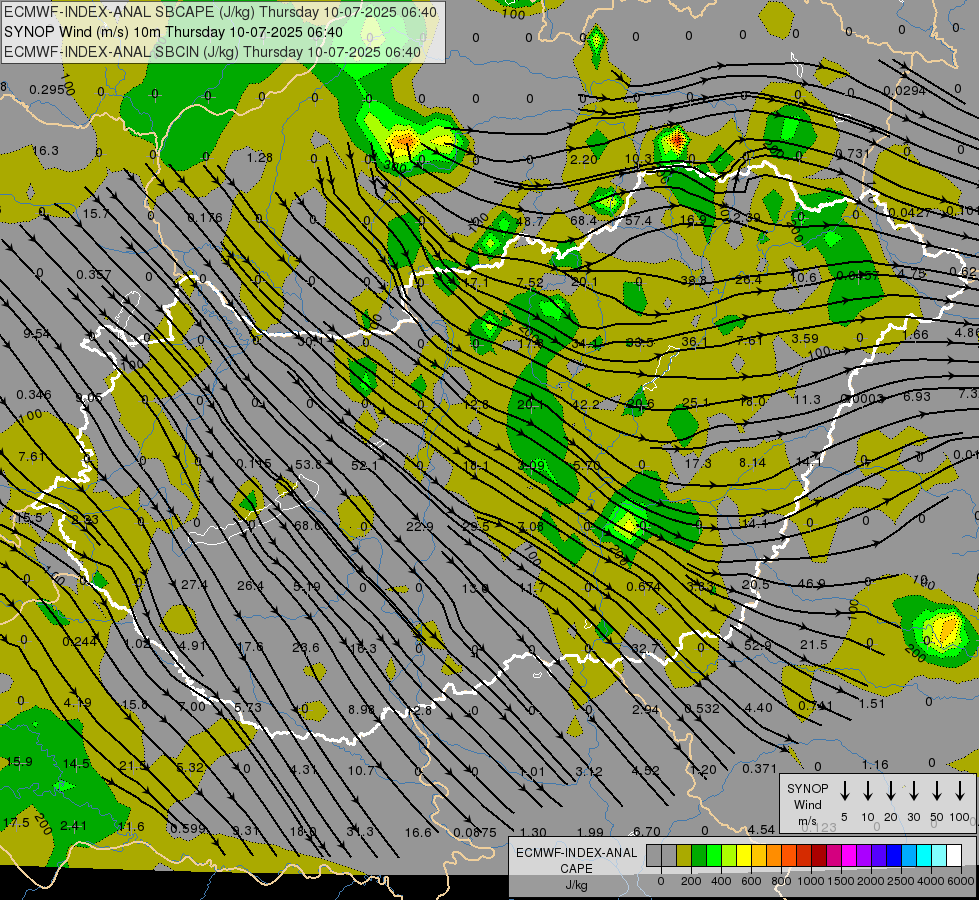This screenshot has height=900, width=979.
Task: Click the map value 57.4
Action: 638,220
